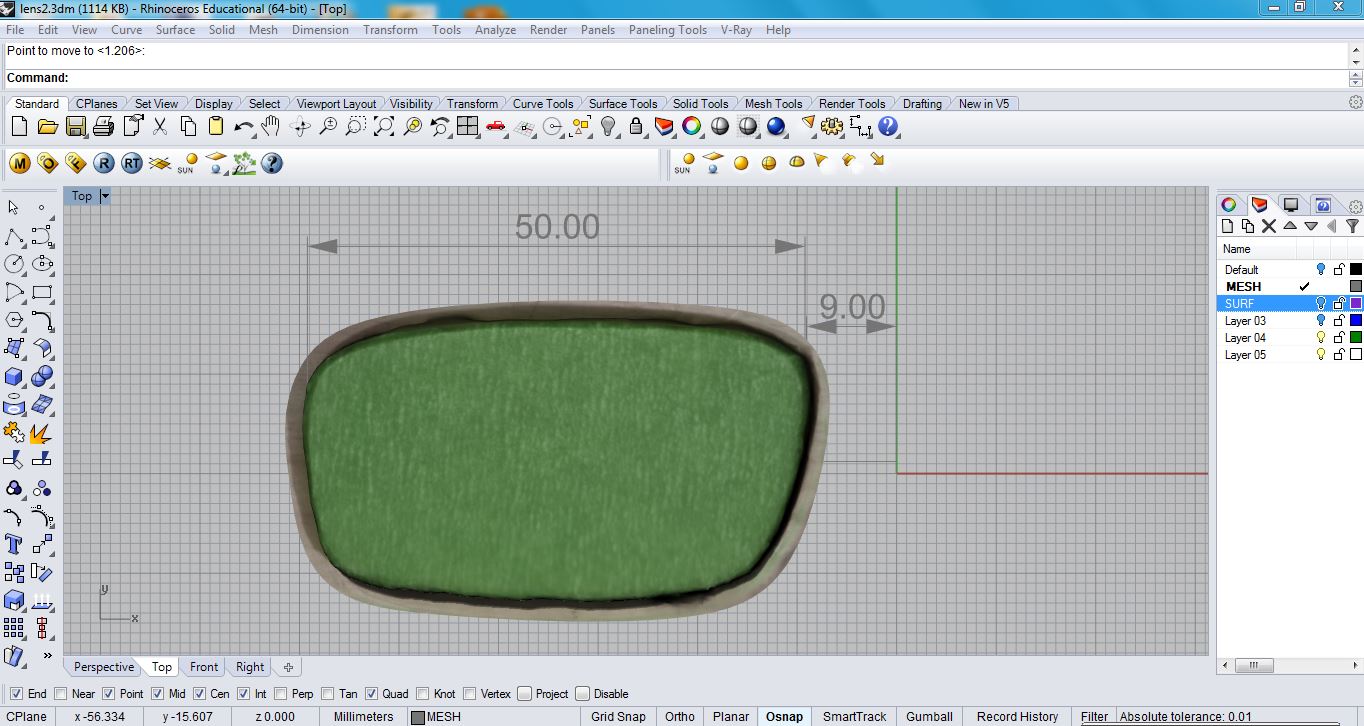Save the model with the floppy disk icon
Viewport: 1364px width, 726px height.
click(75, 127)
